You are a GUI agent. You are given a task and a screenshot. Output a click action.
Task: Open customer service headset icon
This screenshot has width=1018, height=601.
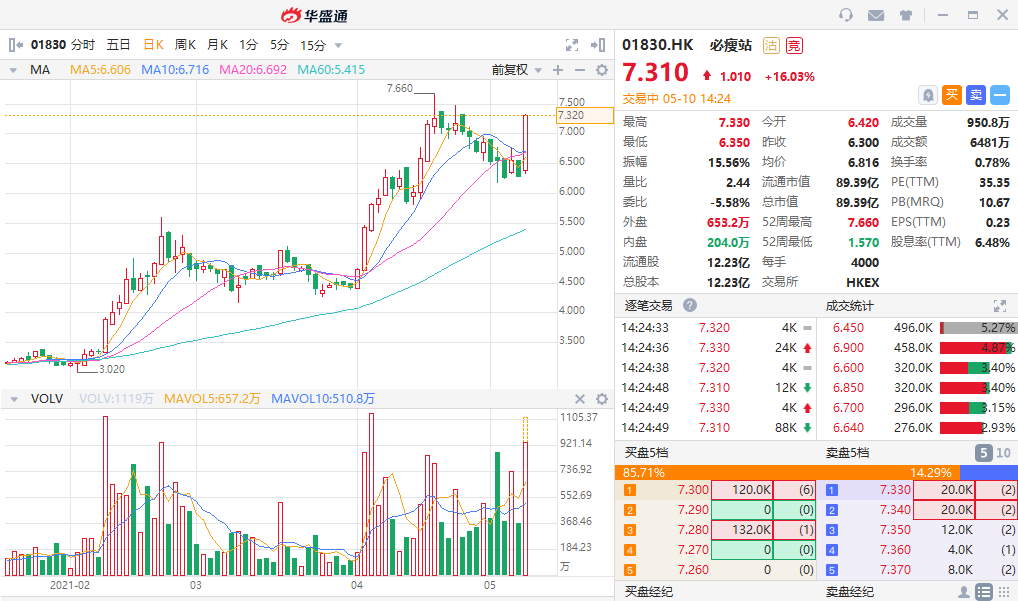(x=846, y=15)
